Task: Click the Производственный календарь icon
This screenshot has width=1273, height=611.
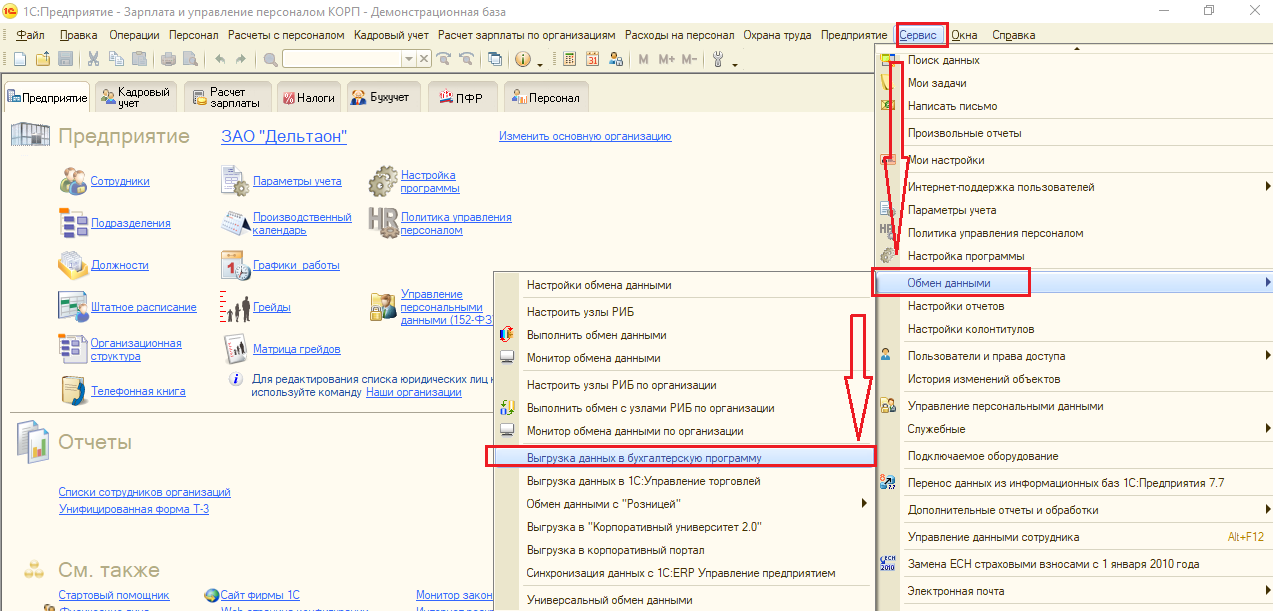Action: pyautogui.click(x=235, y=223)
